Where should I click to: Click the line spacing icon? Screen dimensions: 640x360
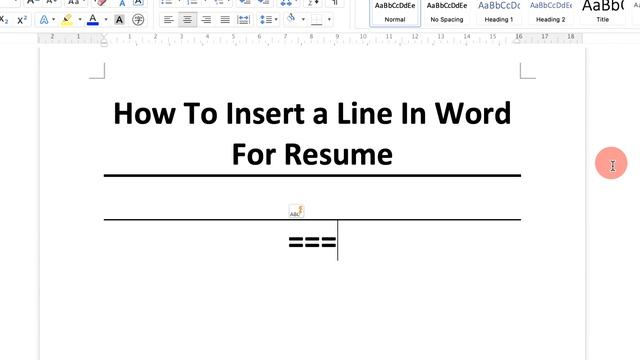(266, 20)
